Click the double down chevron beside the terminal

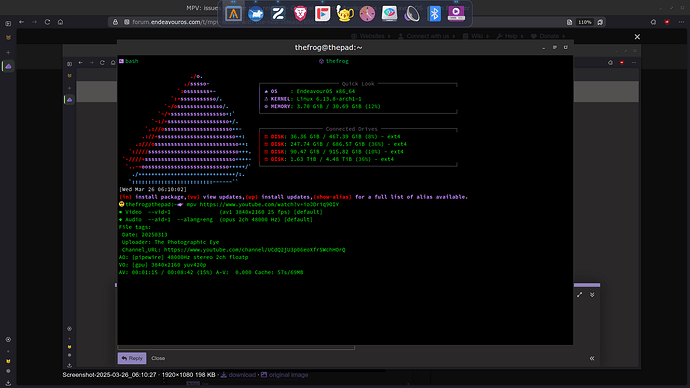tap(592, 295)
